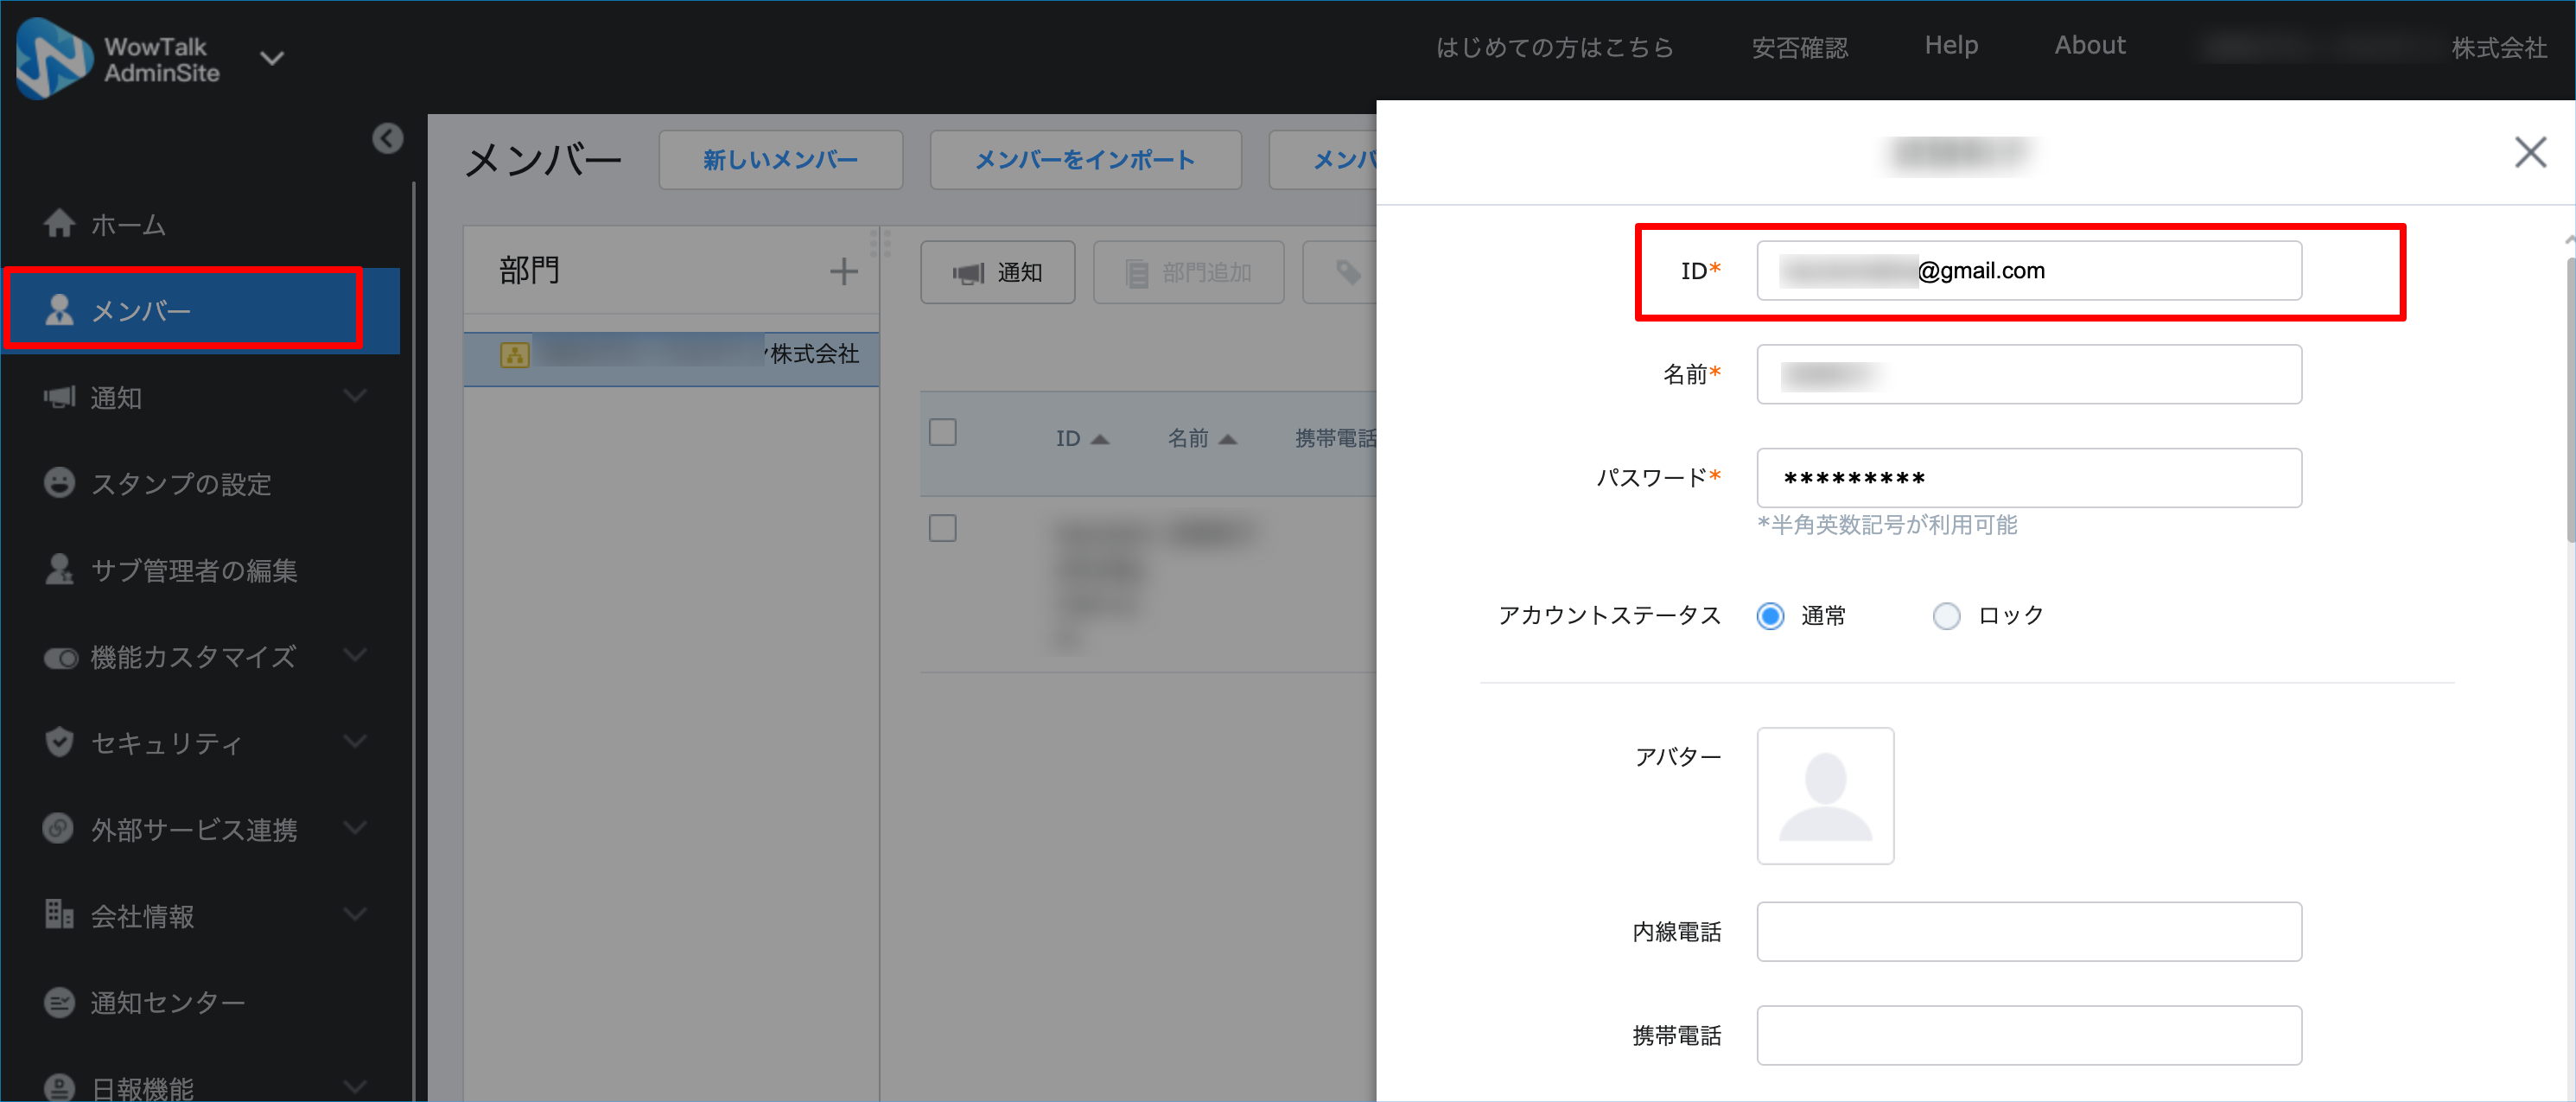Click the panel vertical scrollbar

tap(2569, 400)
